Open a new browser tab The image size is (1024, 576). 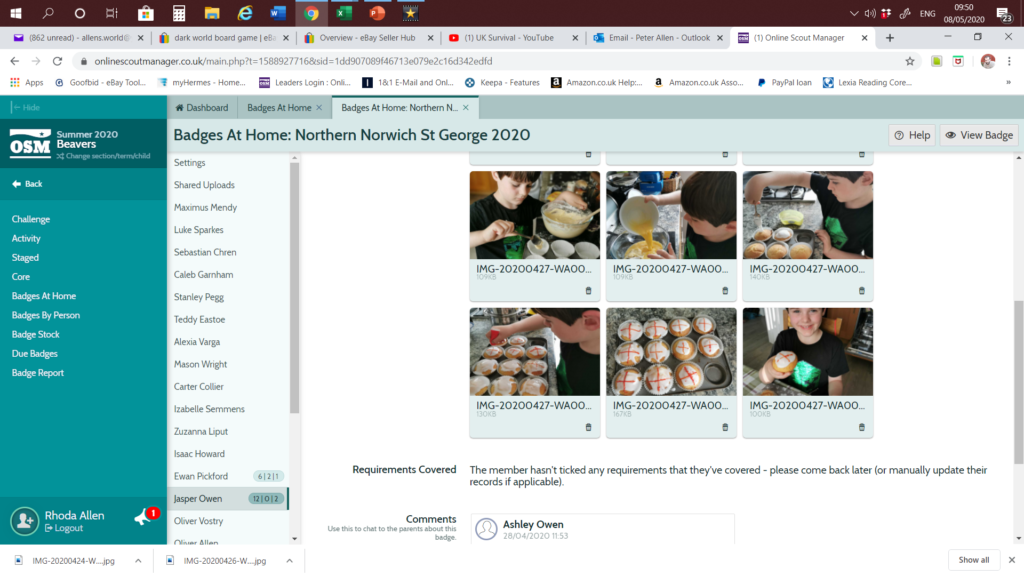889,38
